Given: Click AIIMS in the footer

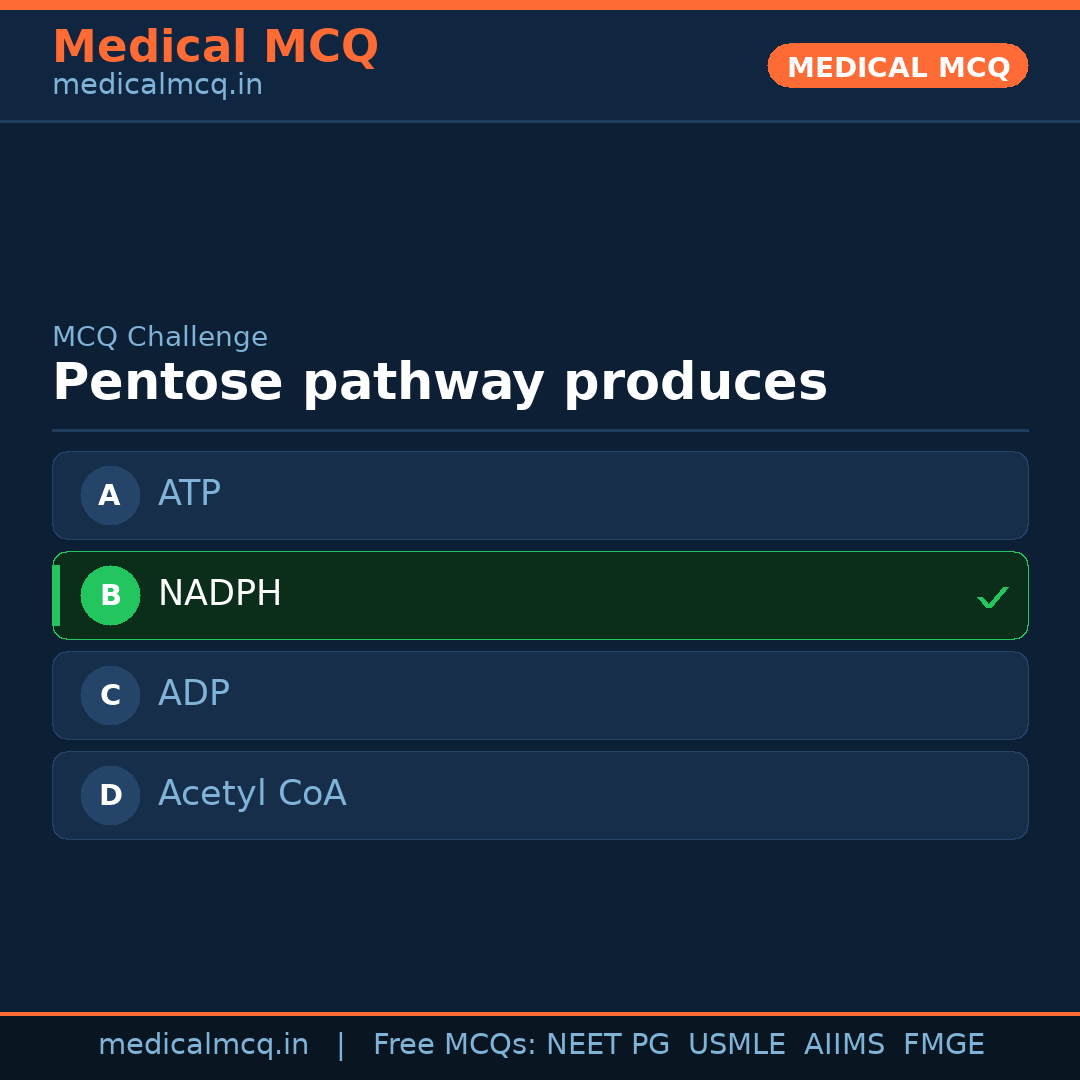Looking at the screenshot, I should pos(844,1045).
